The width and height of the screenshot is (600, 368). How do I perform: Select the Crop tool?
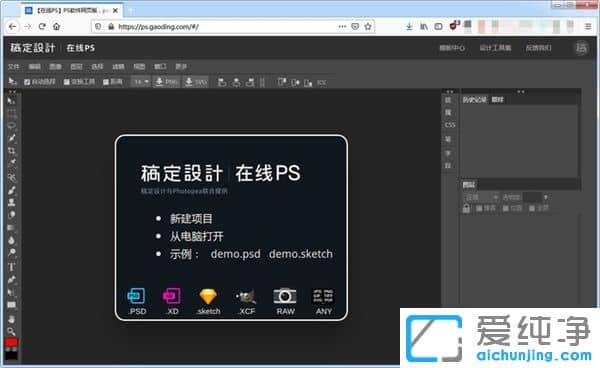[x=11, y=151]
